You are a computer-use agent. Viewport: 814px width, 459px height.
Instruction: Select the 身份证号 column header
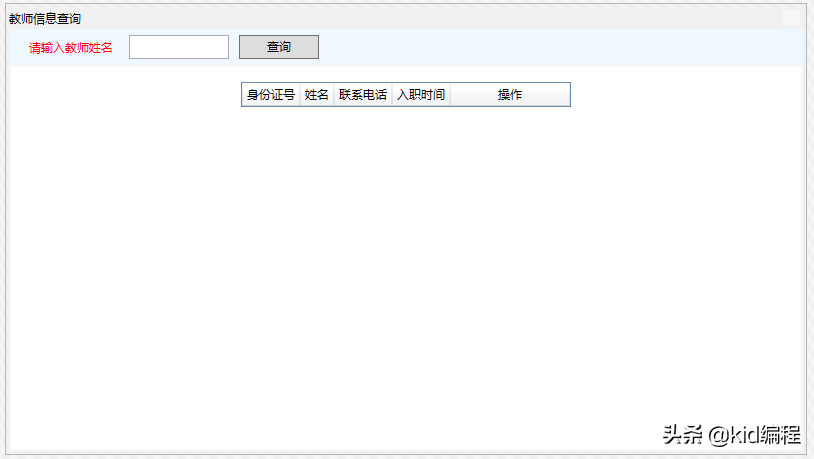271,94
